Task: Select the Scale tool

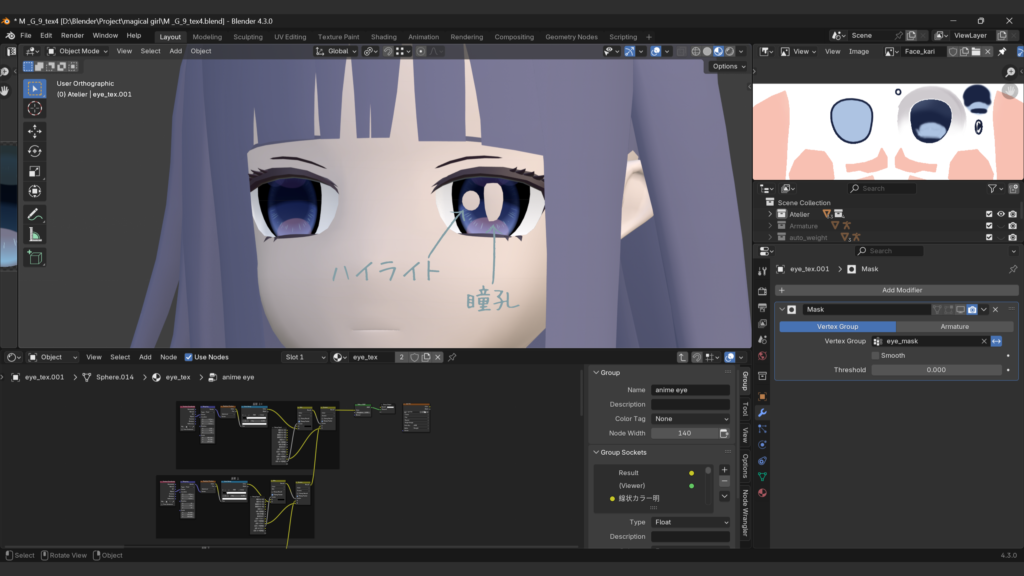Action: point(35,171)
